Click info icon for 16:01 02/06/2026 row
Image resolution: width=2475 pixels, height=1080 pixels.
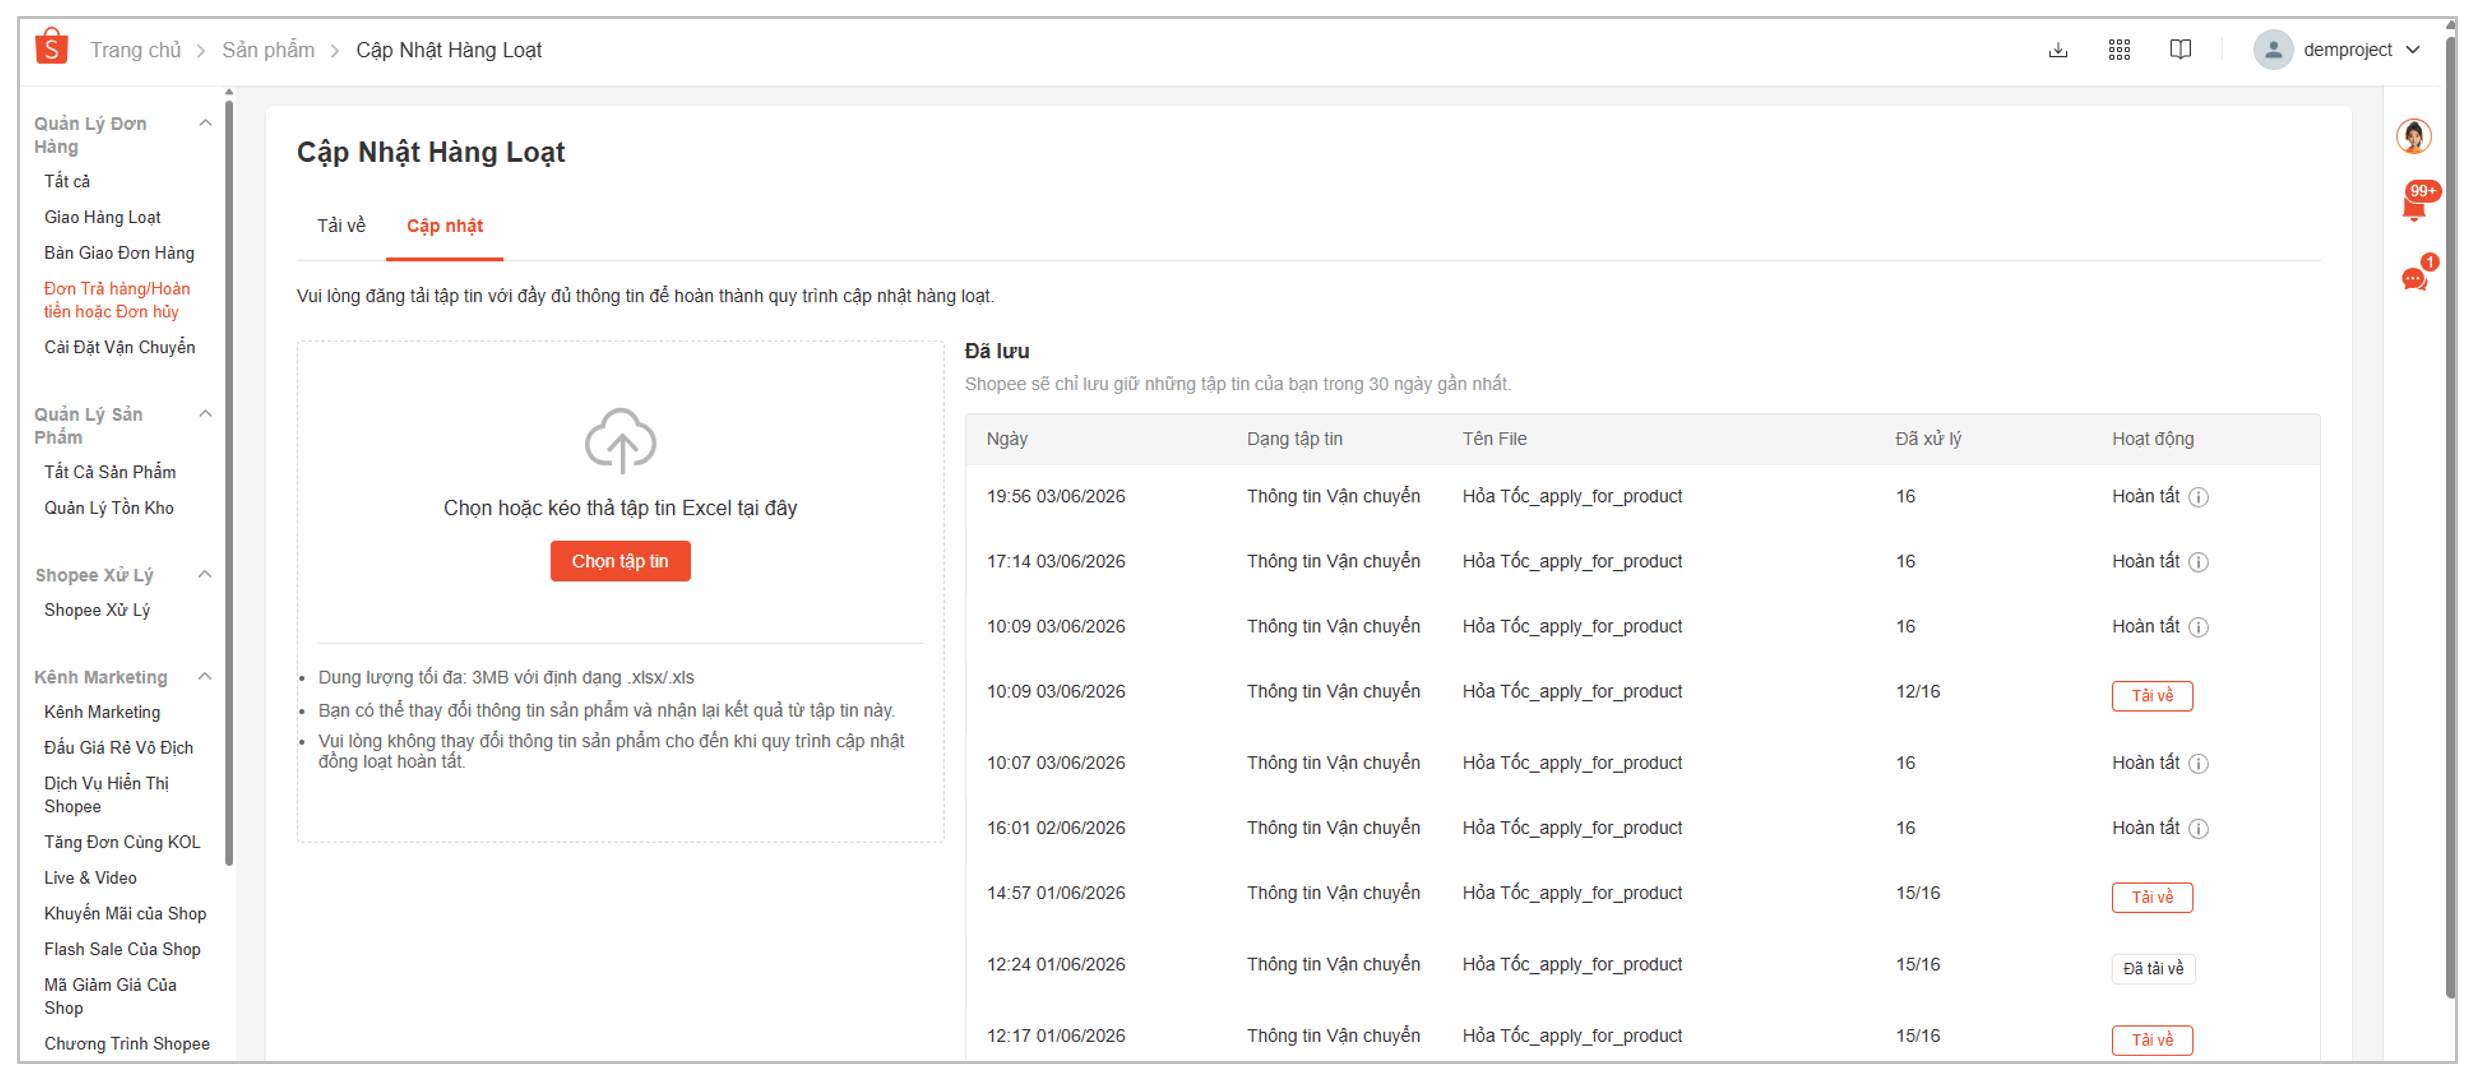click(2198, 829)
